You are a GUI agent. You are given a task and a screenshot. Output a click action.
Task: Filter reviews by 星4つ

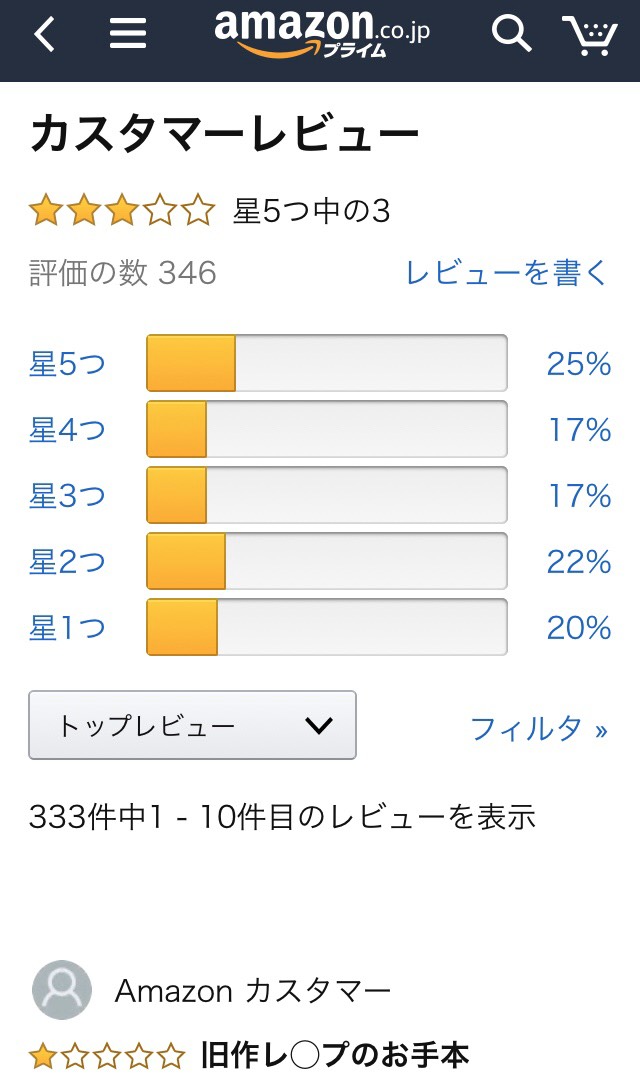[x=67, y=430]
